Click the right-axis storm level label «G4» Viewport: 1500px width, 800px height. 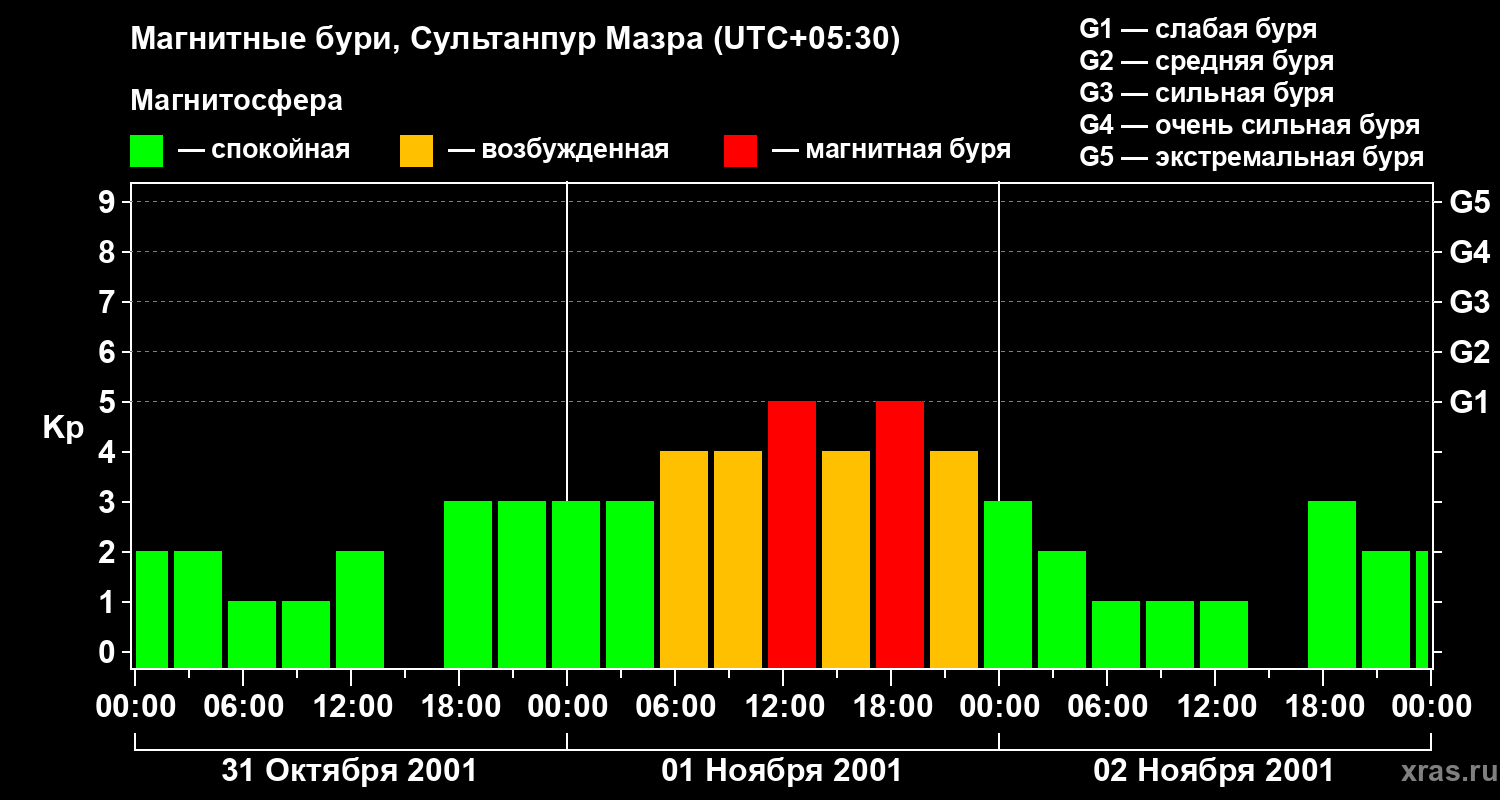click(1469, 252)
